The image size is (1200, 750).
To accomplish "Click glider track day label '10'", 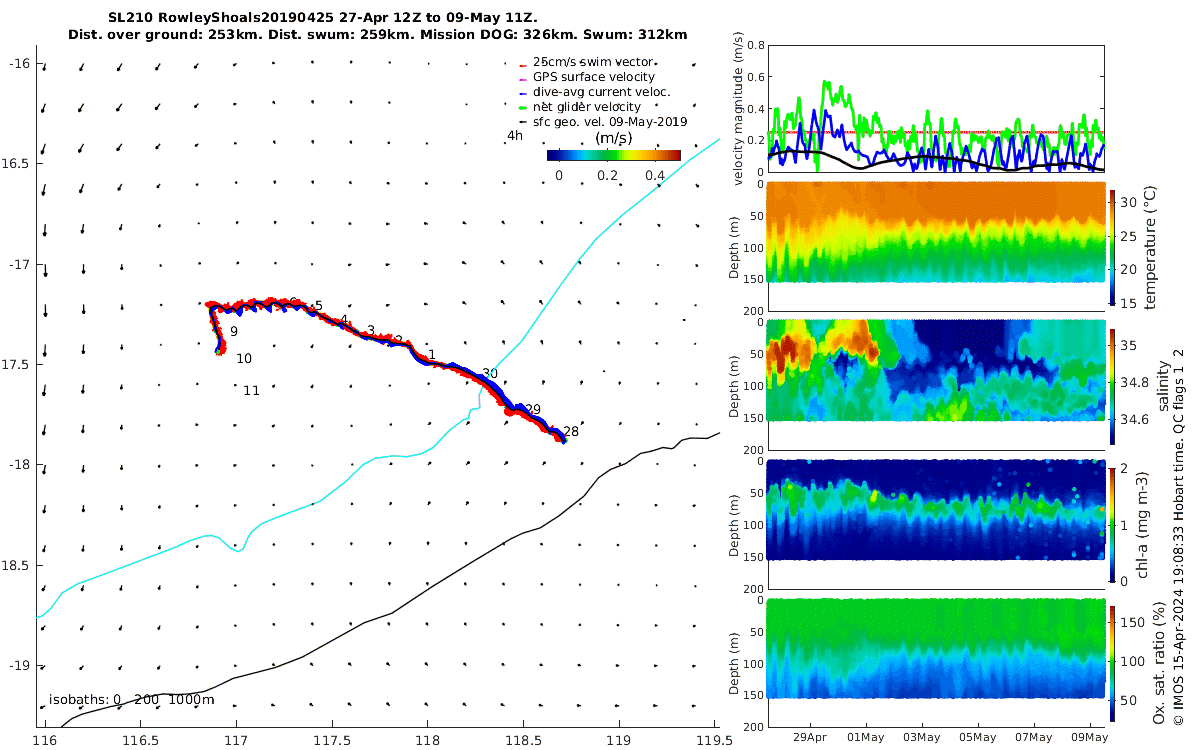I will tap(244, 358).
